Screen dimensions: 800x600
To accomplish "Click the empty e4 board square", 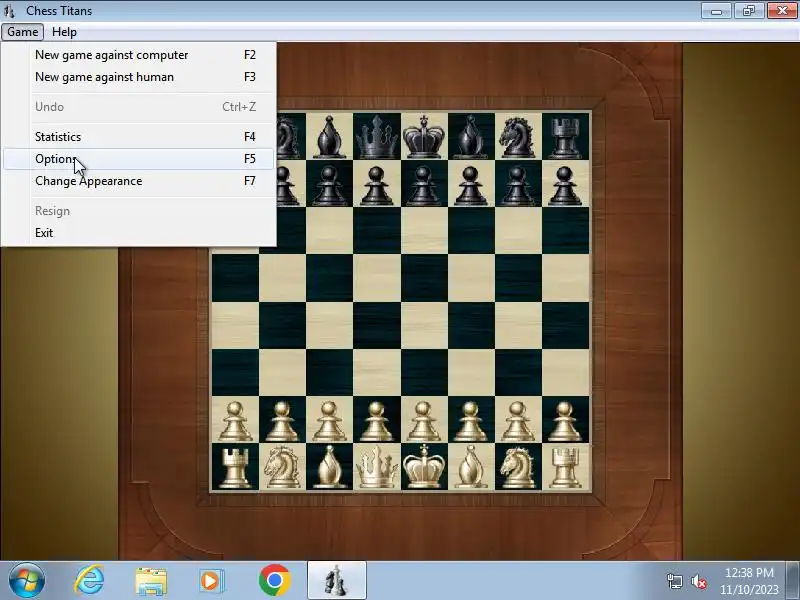I will pyautogui.click(x=423, y=325).
